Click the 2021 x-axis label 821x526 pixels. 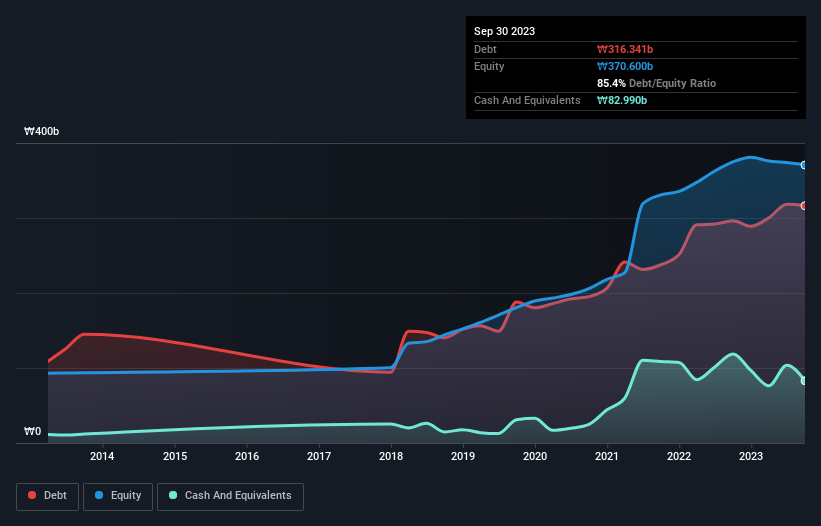coord(607,456)
